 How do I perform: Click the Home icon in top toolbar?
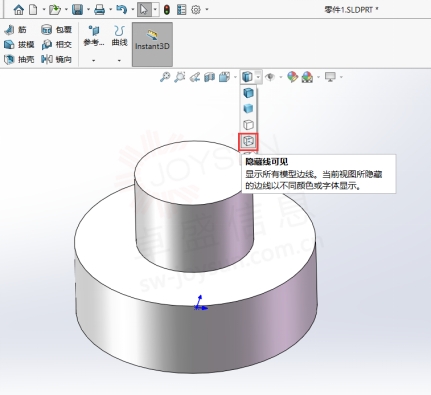(19, 10)
